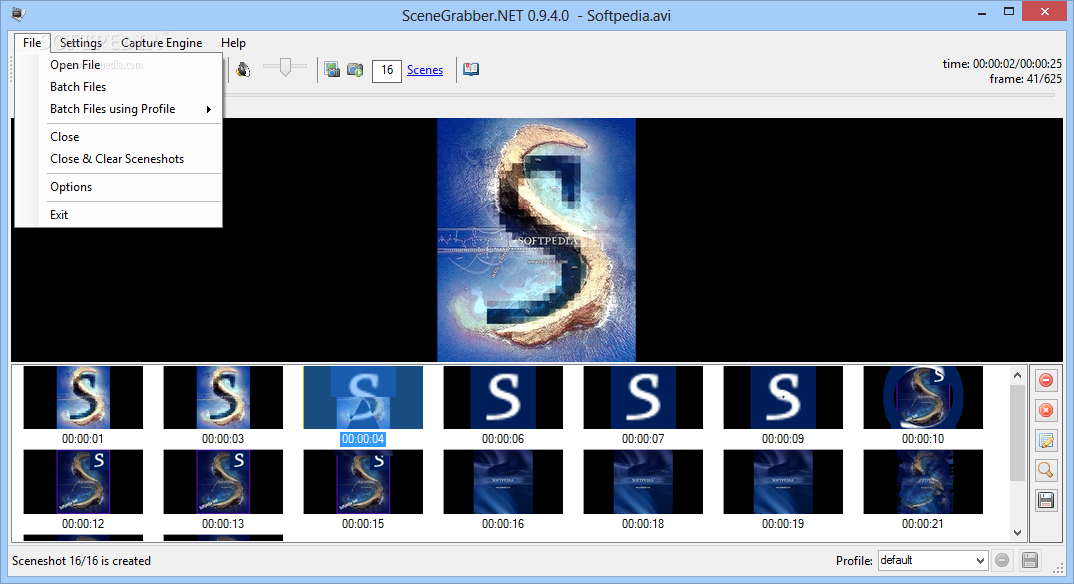Select the 00:00:12 sceneshot thumbnail
Screen dimensions: 1074x584
tap(83, 481)
